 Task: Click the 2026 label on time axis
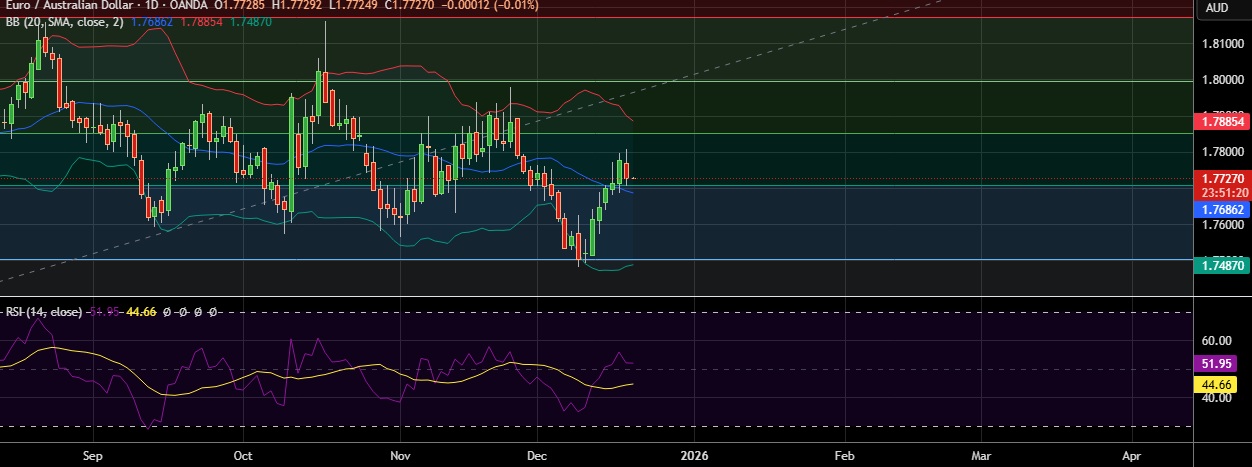tap(693, 455)
